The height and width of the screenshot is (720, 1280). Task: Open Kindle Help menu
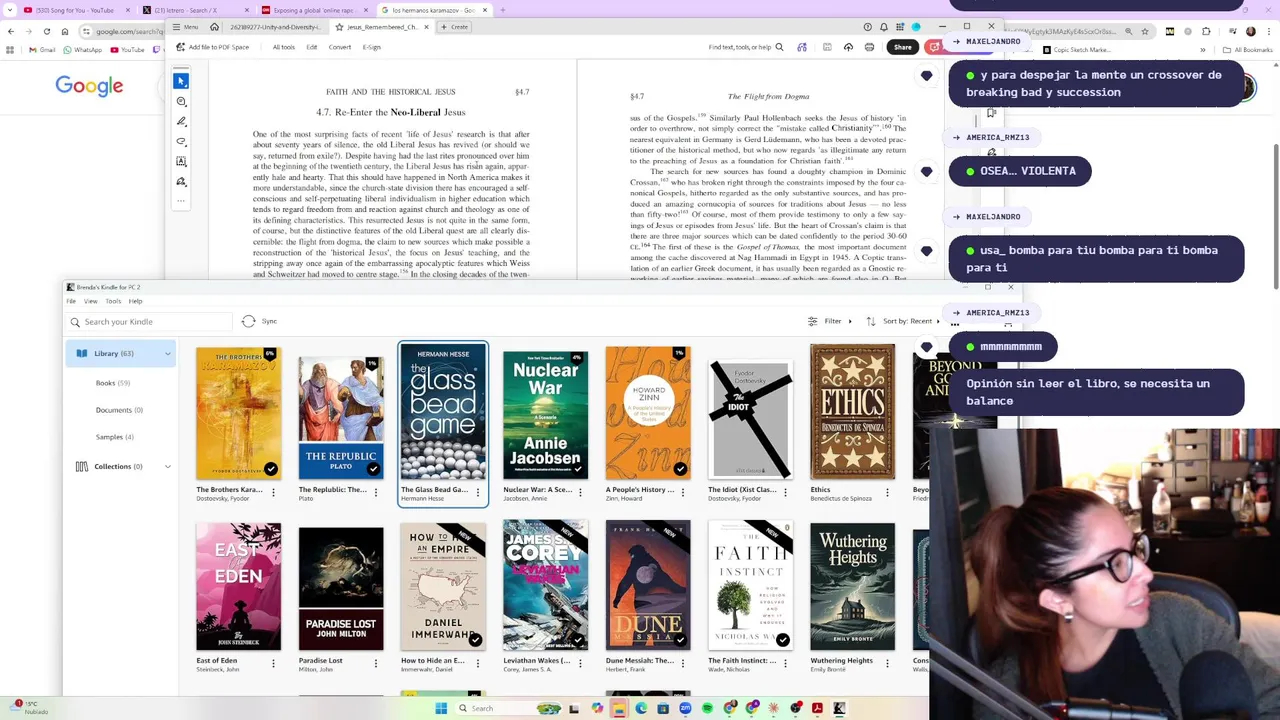tap(135, 301)
